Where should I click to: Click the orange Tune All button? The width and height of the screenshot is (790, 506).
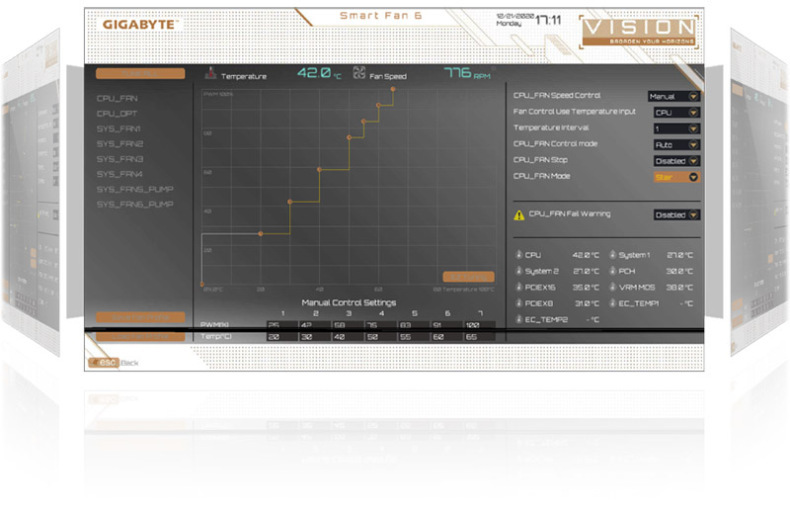point(141,74)
